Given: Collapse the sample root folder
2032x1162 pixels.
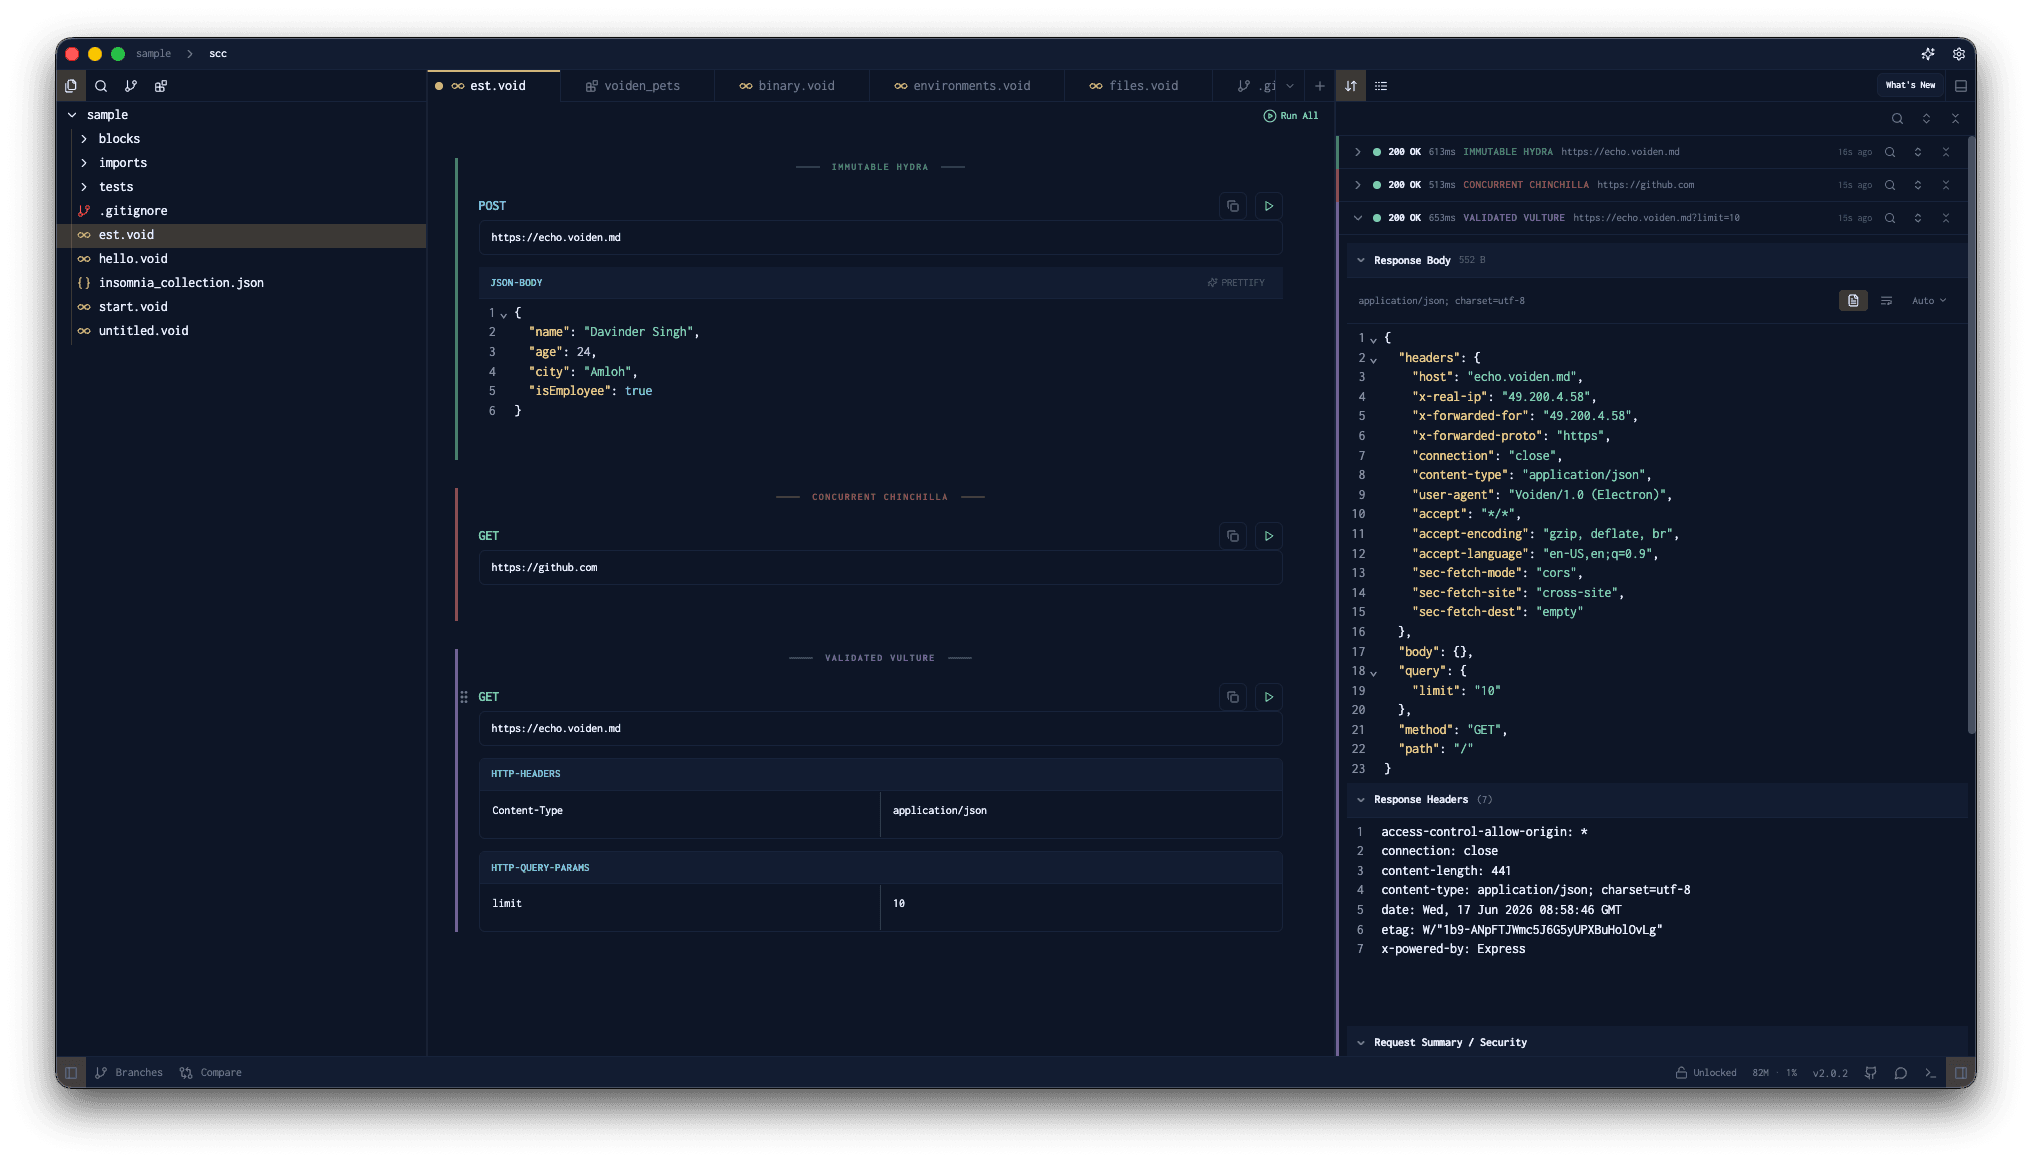Looking at the screenshot, I should [x=72, y=115].
